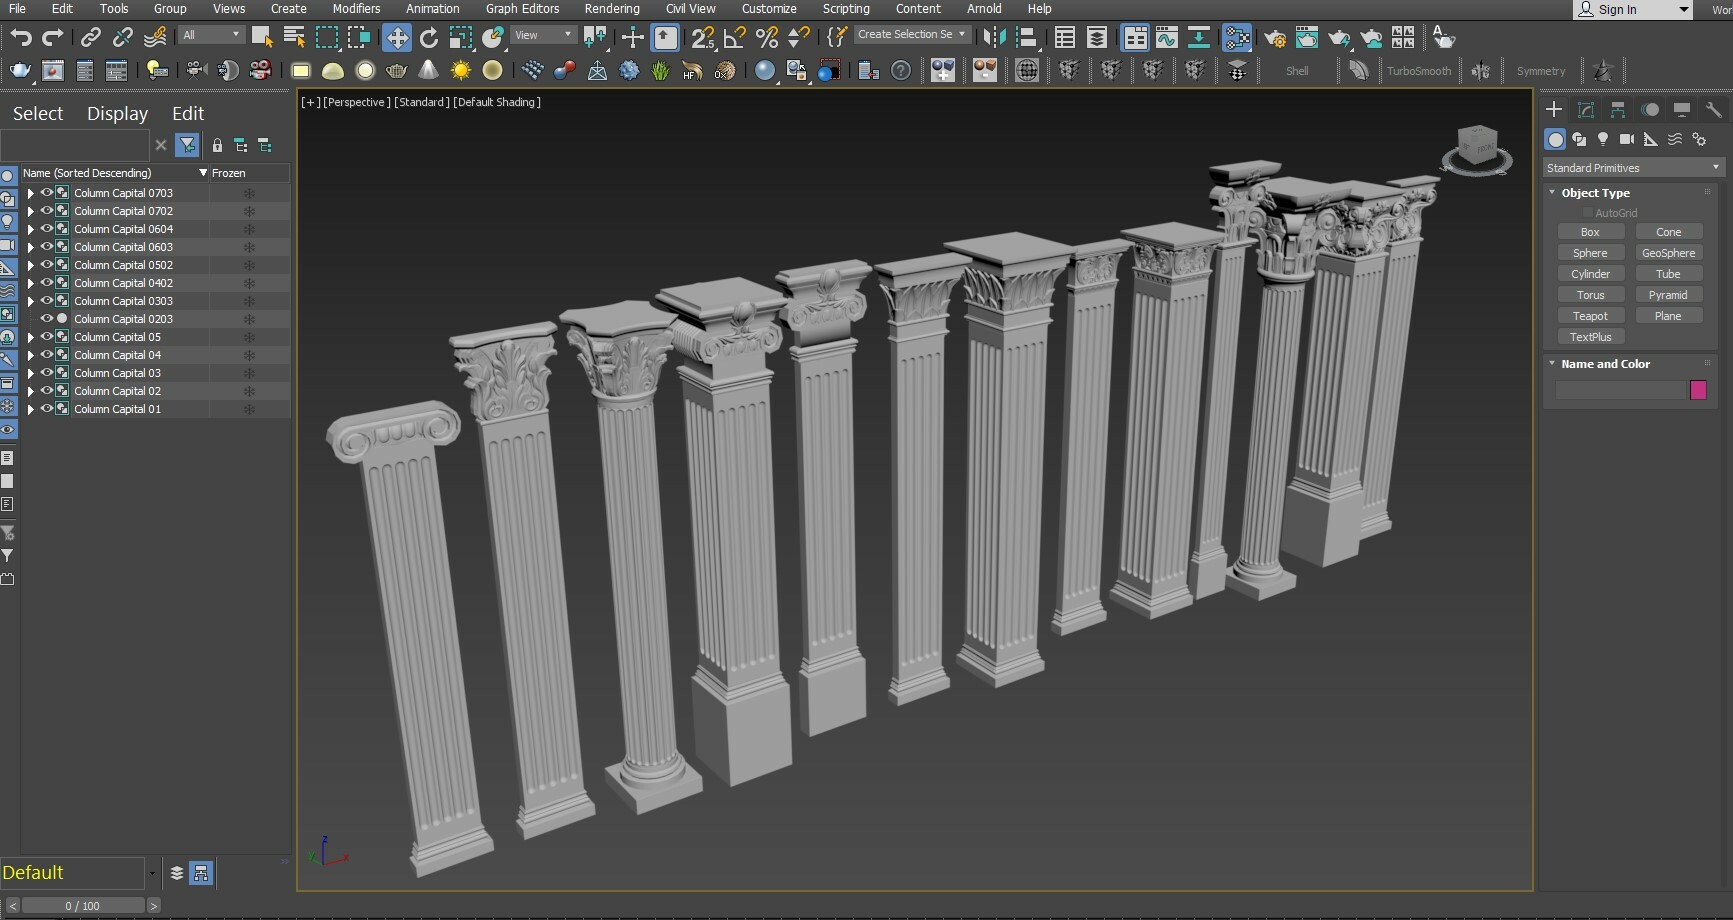This screenshot has height=920, width=1733.
Task: Open the Rendering menu
Action: 612,8
